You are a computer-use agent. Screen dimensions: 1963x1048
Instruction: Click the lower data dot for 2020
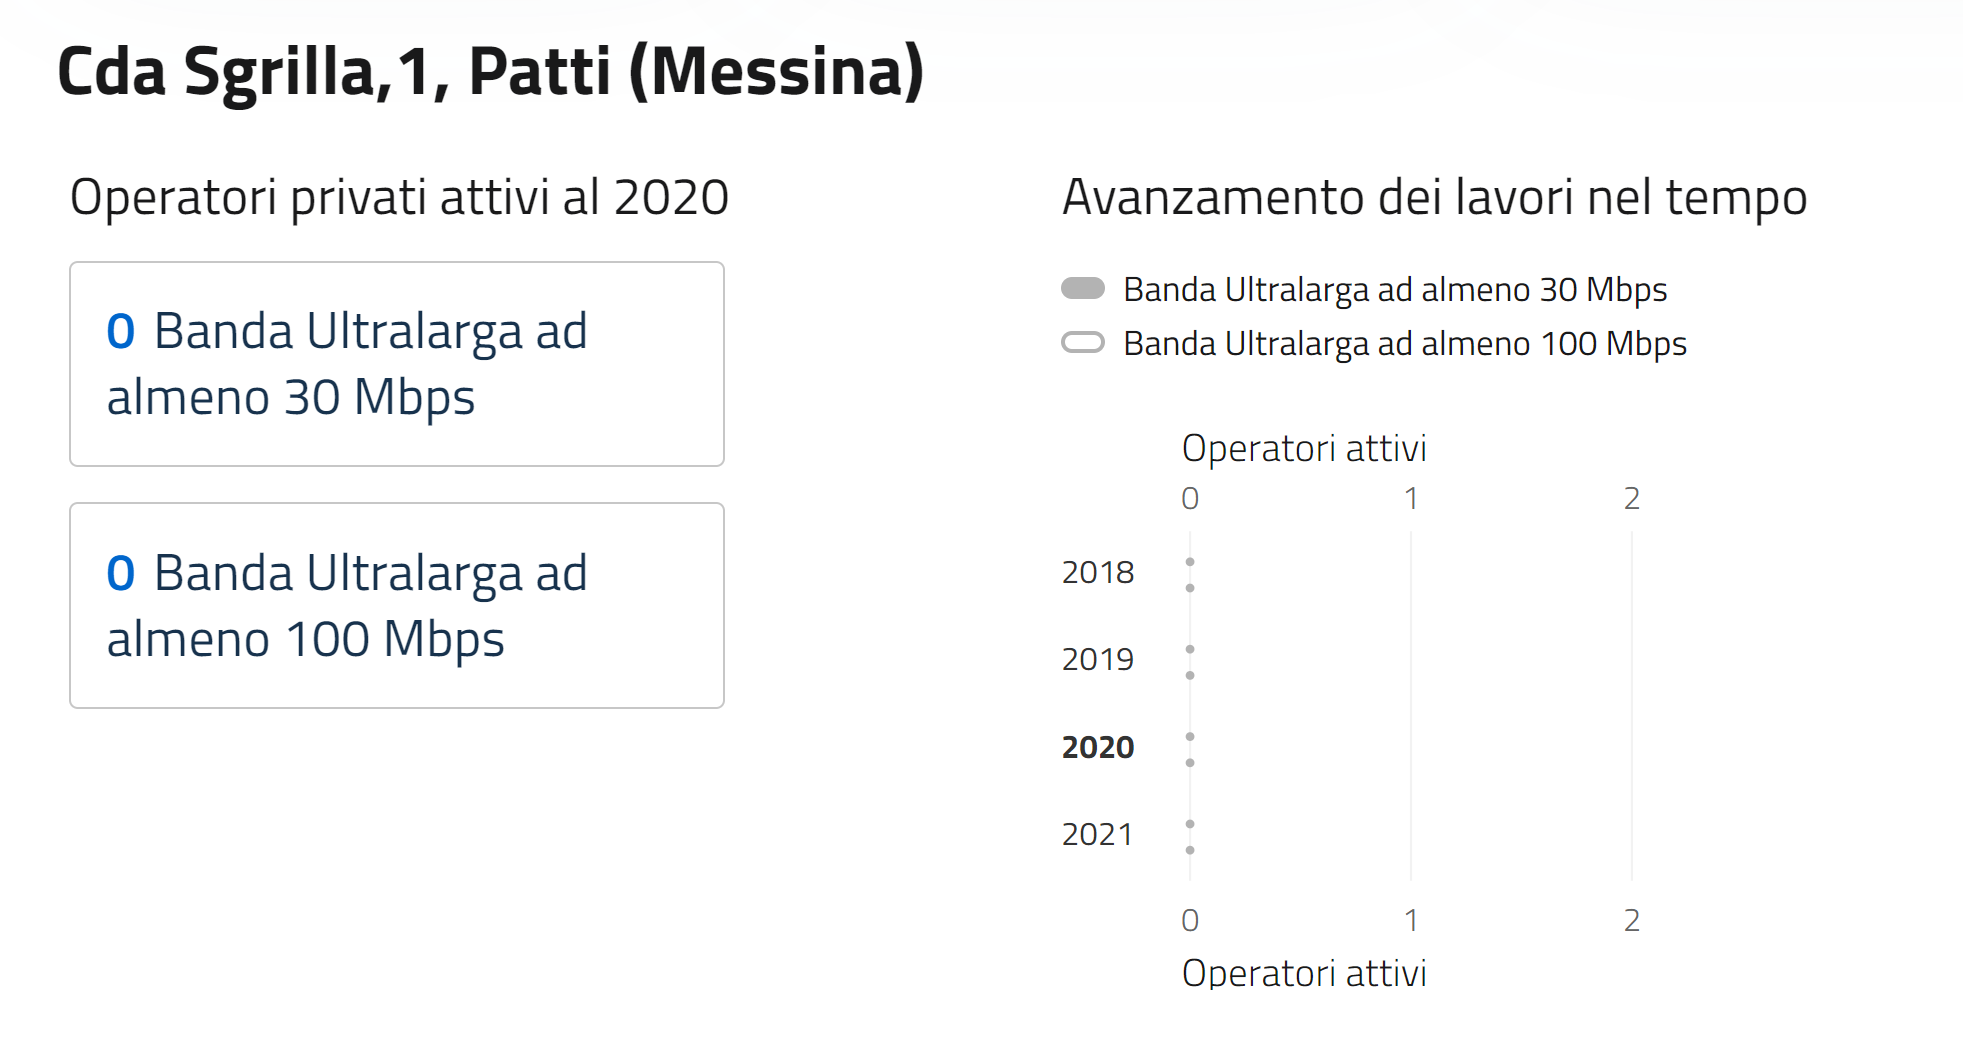1190,763
